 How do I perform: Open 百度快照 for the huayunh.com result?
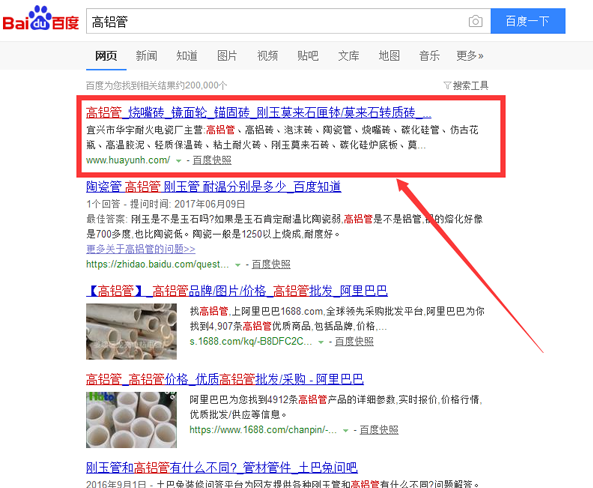pyautogui.click(x=212, y=160)
